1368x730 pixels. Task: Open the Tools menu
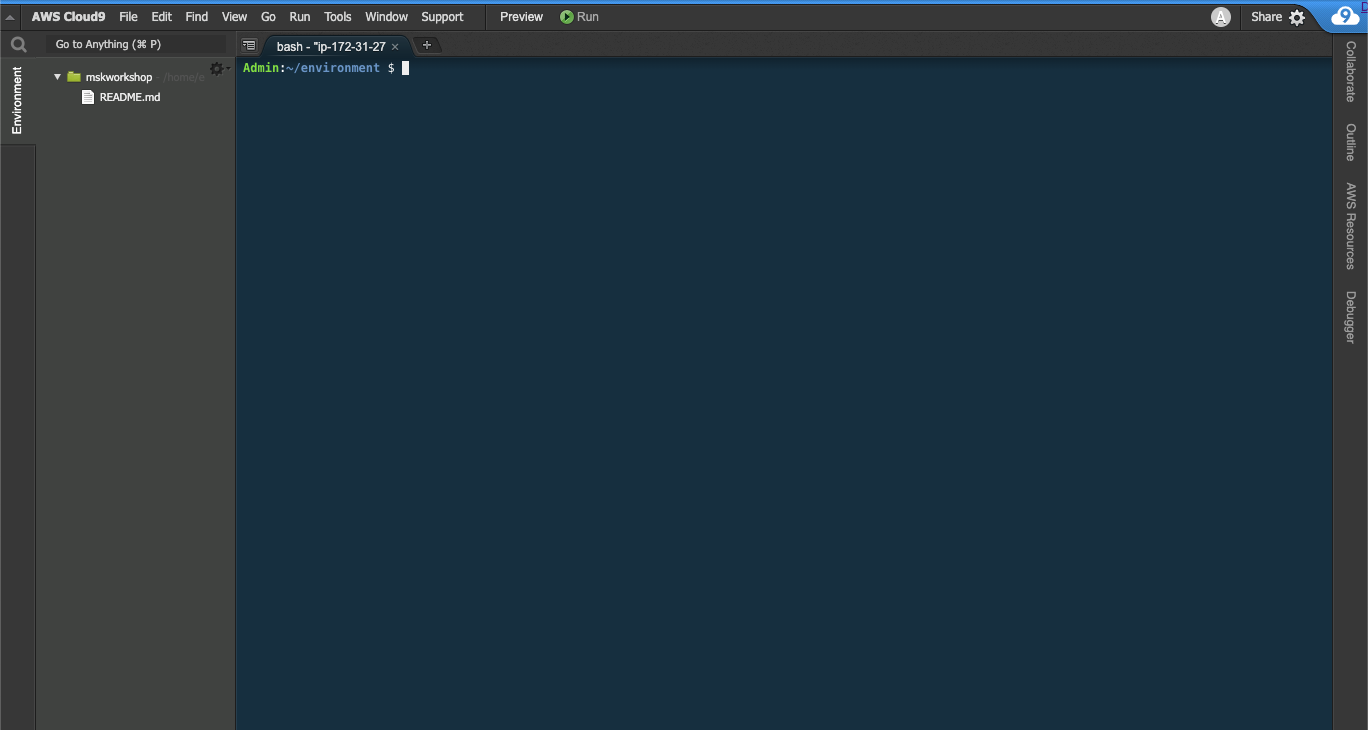338,17
